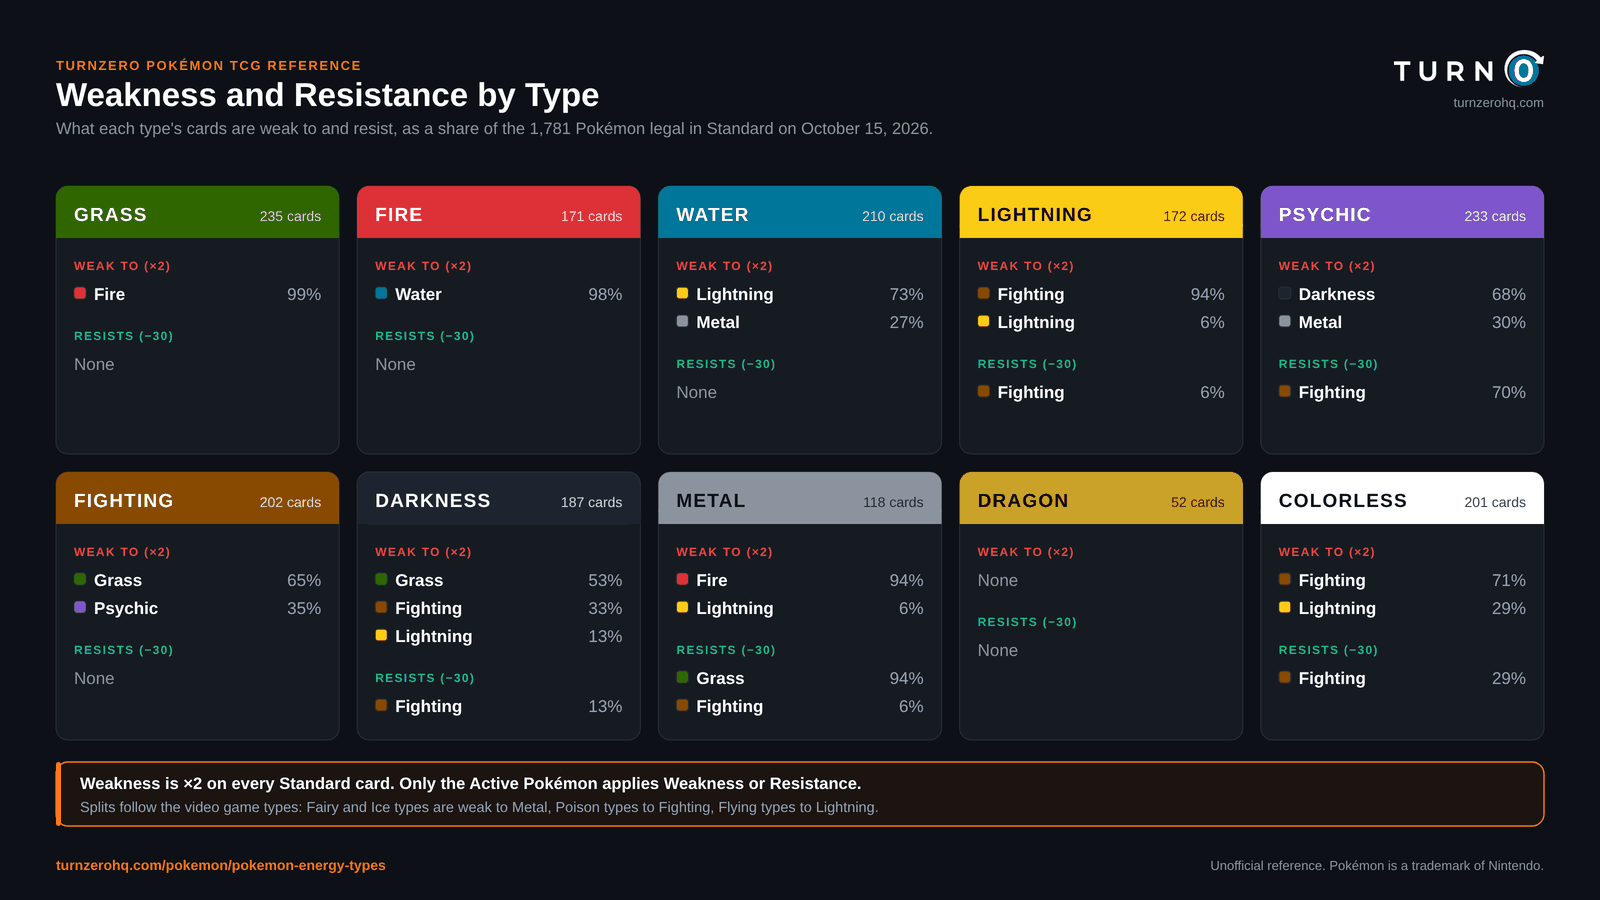This screenshot has height=900, width=1600.
Task: Open the turnzerohq.com/pokemon/pokemon-energy-types footer link
Action: click(x=221, y=866)
